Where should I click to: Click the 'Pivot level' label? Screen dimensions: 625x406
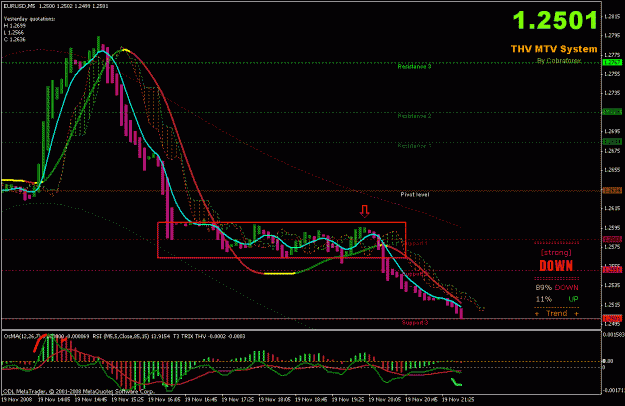(415, 194)
